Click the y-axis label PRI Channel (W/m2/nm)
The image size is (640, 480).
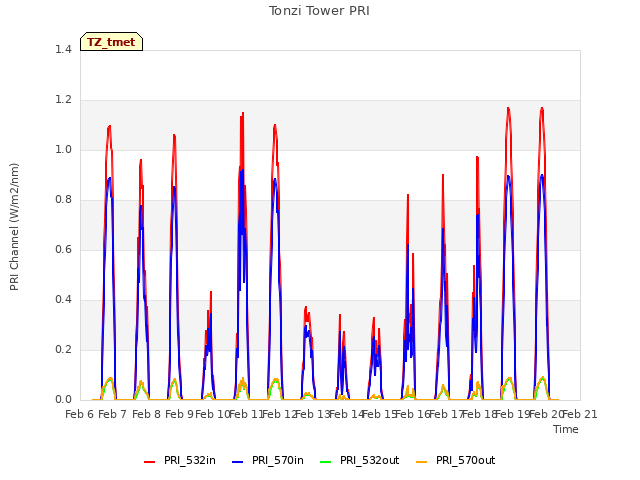(14, 227)
